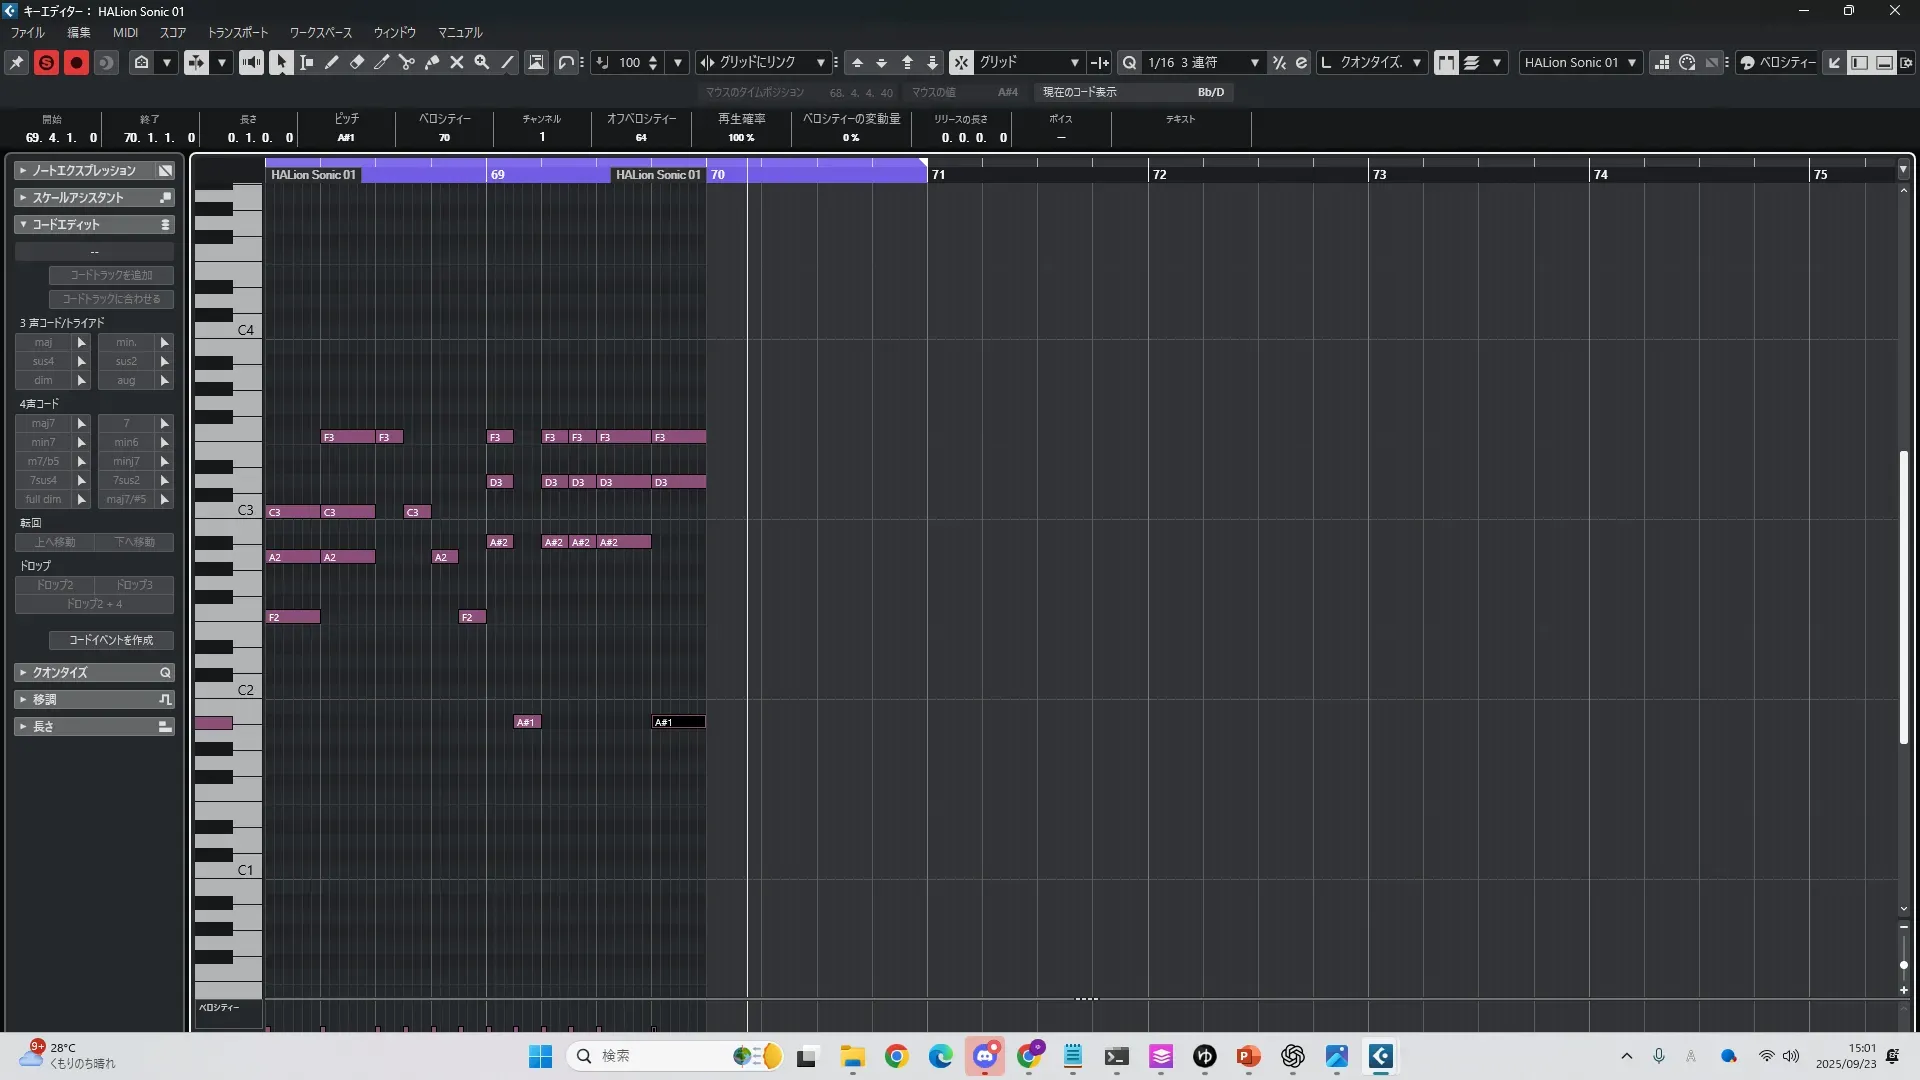Pick the Split scissors tool

406,62
